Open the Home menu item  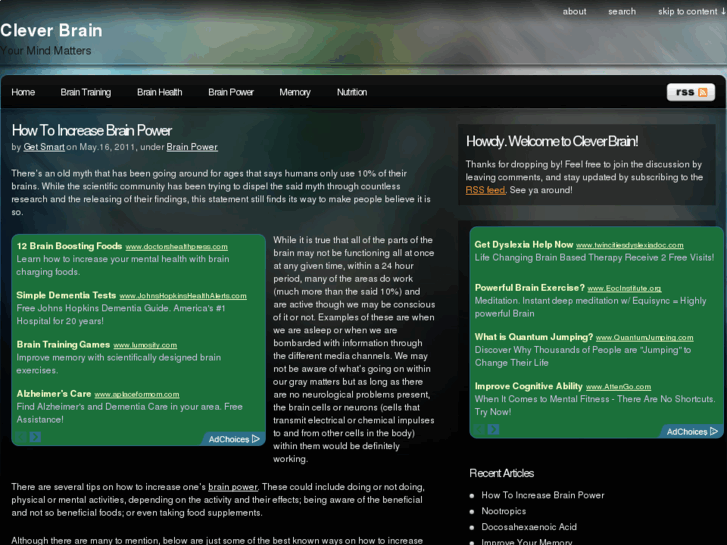coord(23,92)
